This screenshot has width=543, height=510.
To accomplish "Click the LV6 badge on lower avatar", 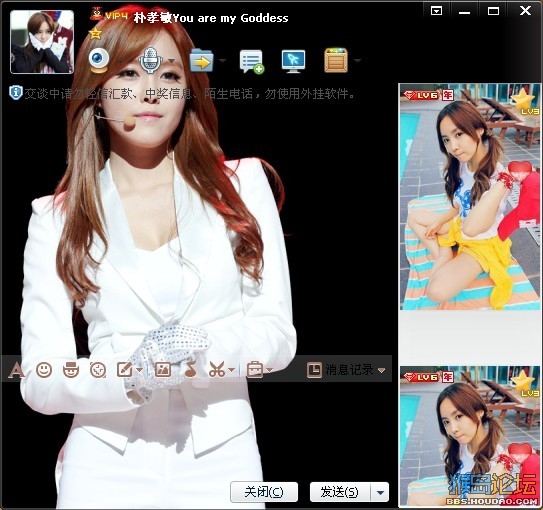I will point(422,377).
